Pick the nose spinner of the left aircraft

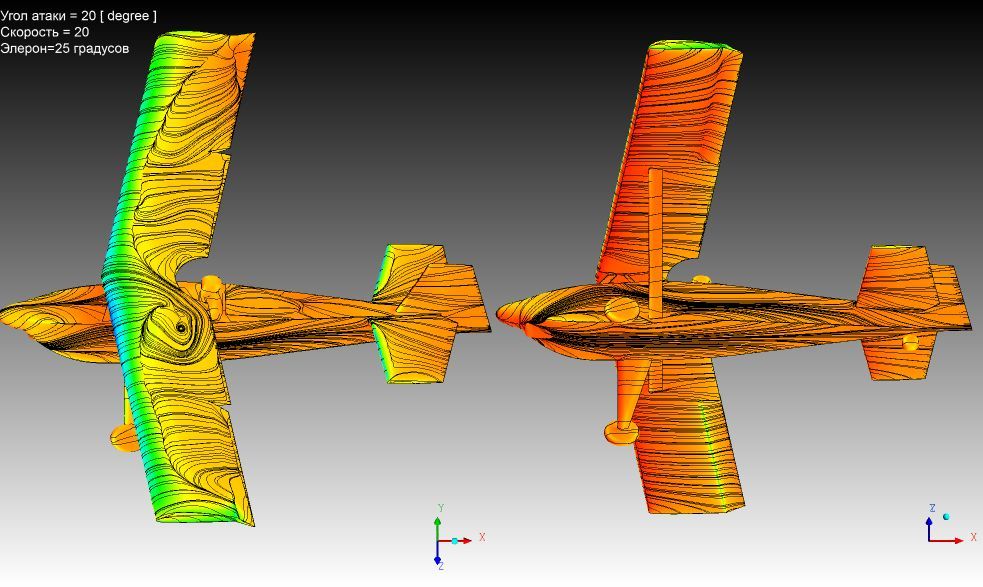click(12, 308)
